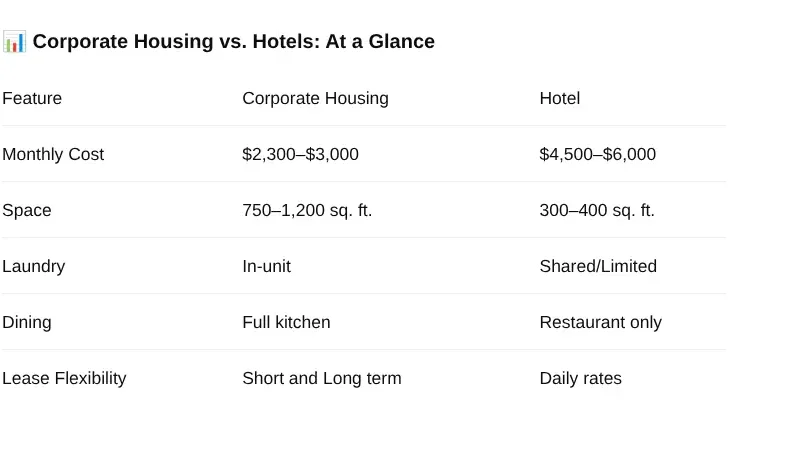
Task: Click the Shared/Limited laundry cell
Action: (x=598, y=266)
